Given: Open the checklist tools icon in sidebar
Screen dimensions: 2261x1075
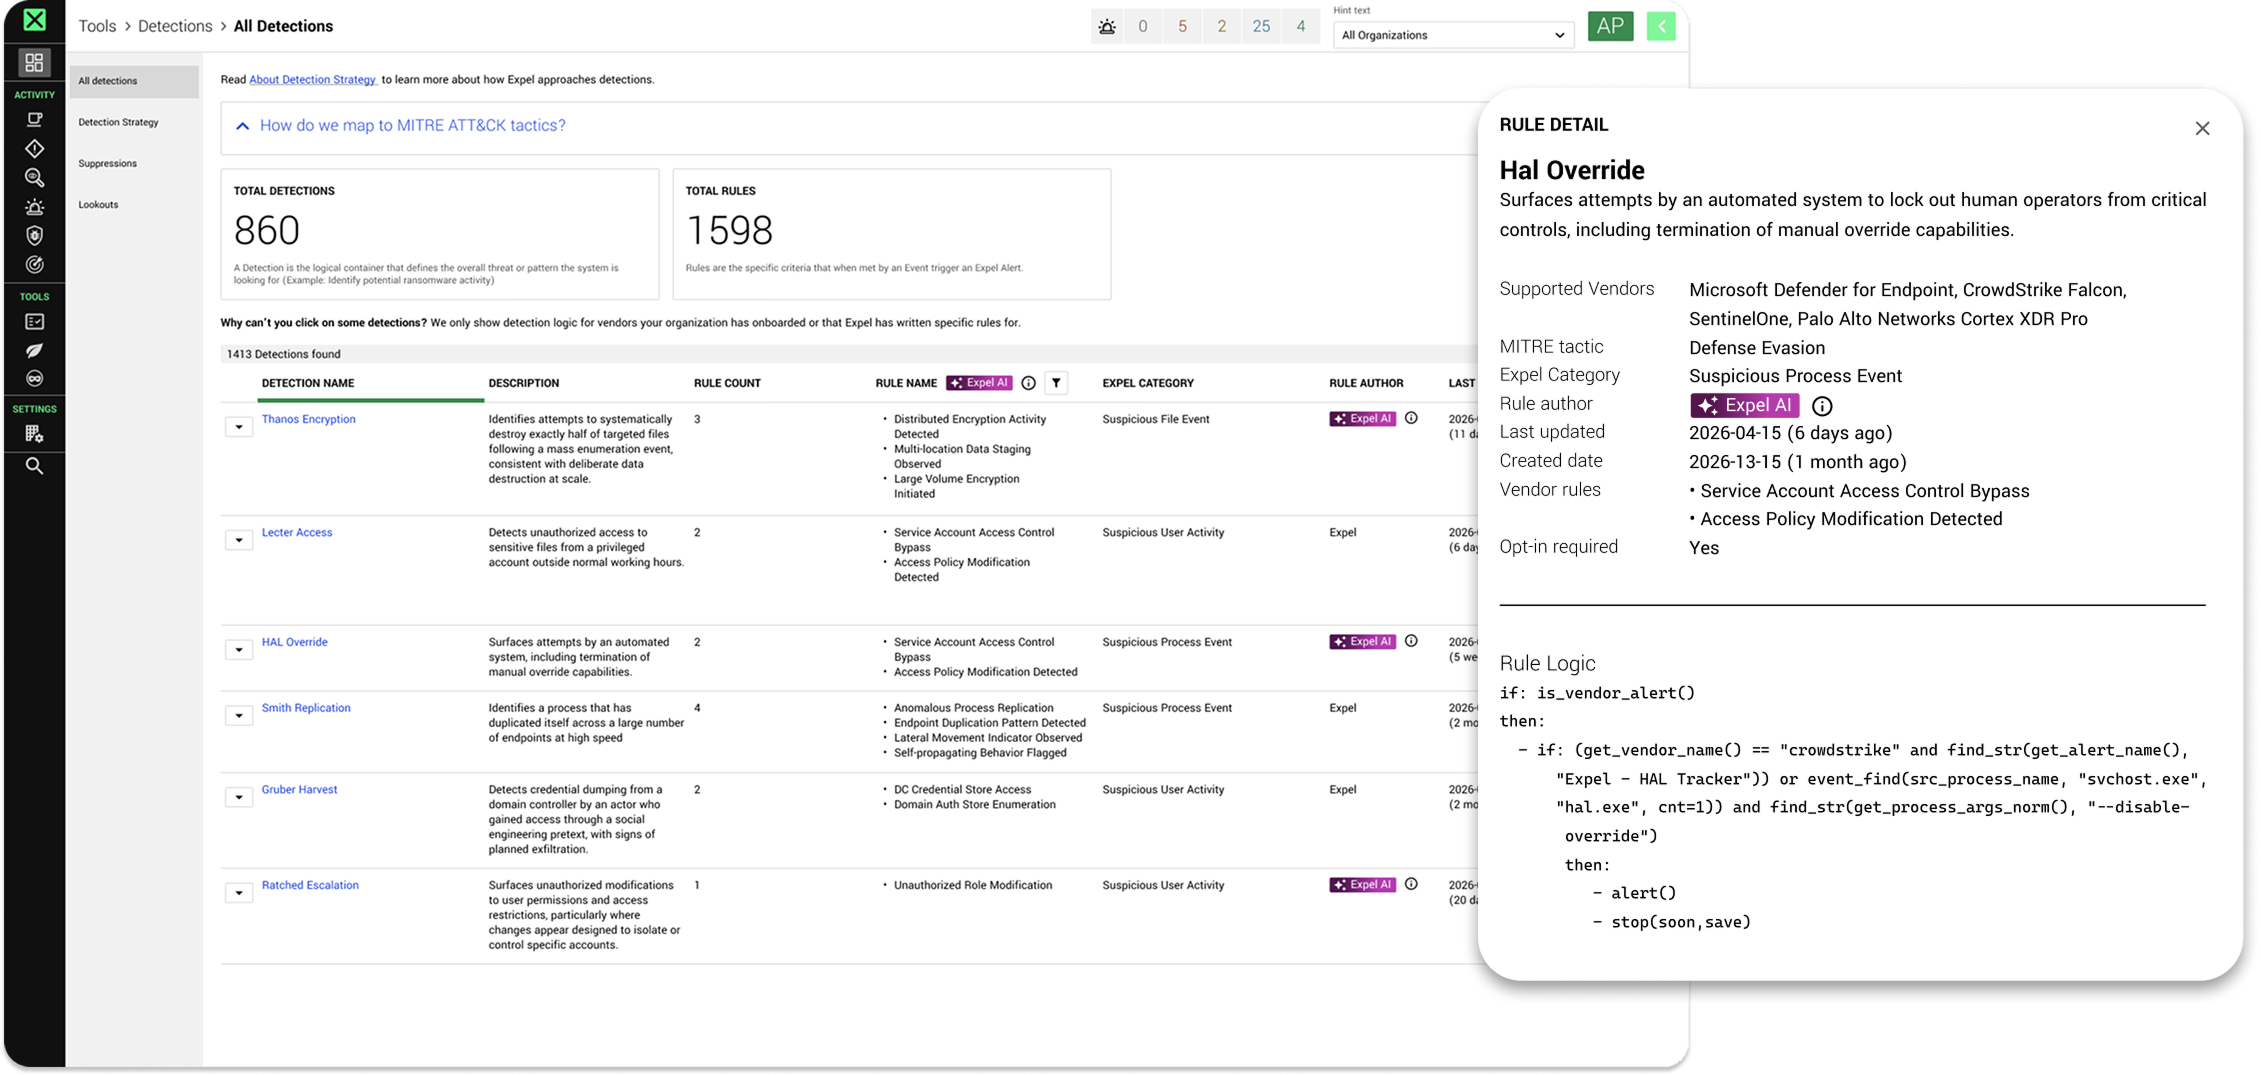Looking at the screenshot, I should (34, 322).
